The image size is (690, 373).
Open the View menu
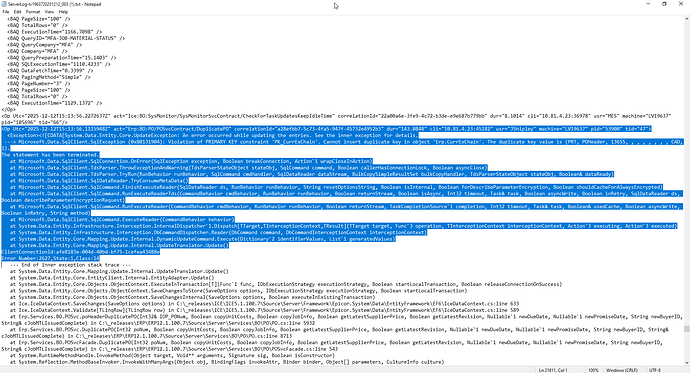[x=49, y=12]
